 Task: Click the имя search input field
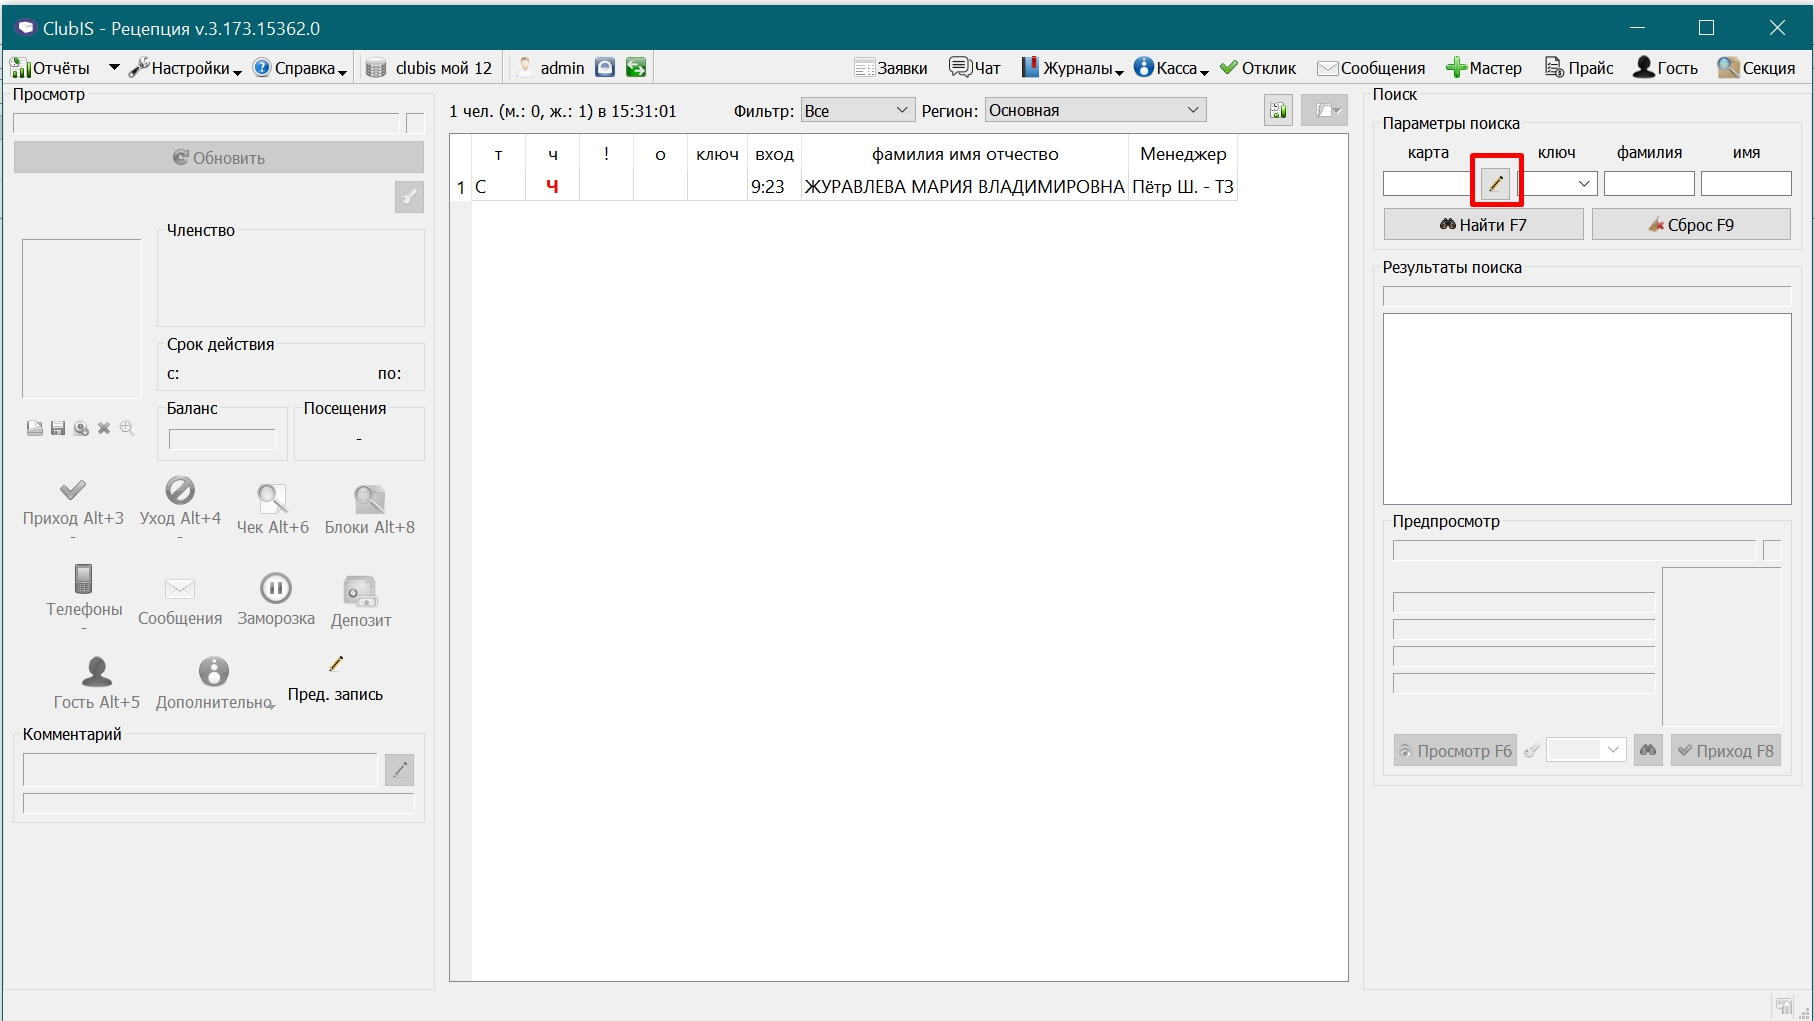click(x=1746, y=184)
